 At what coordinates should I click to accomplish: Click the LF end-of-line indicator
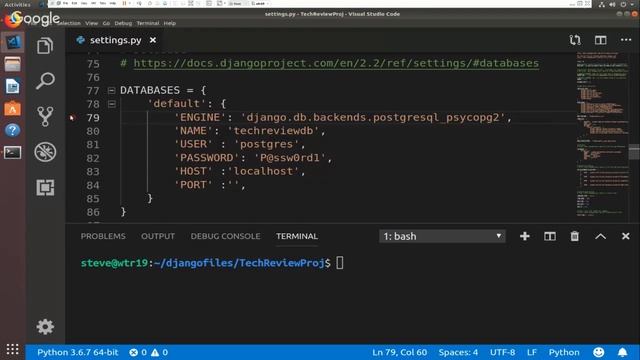pyautogui.click(x=531, y=352)
